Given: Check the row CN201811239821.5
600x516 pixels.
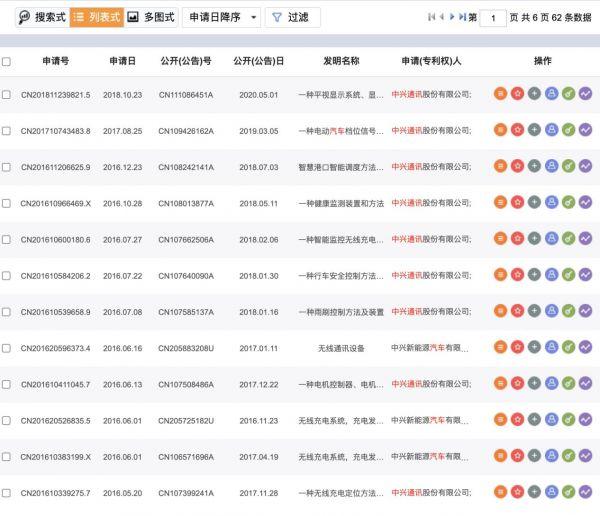Looking at the screenshot, I should coord(6,95).
